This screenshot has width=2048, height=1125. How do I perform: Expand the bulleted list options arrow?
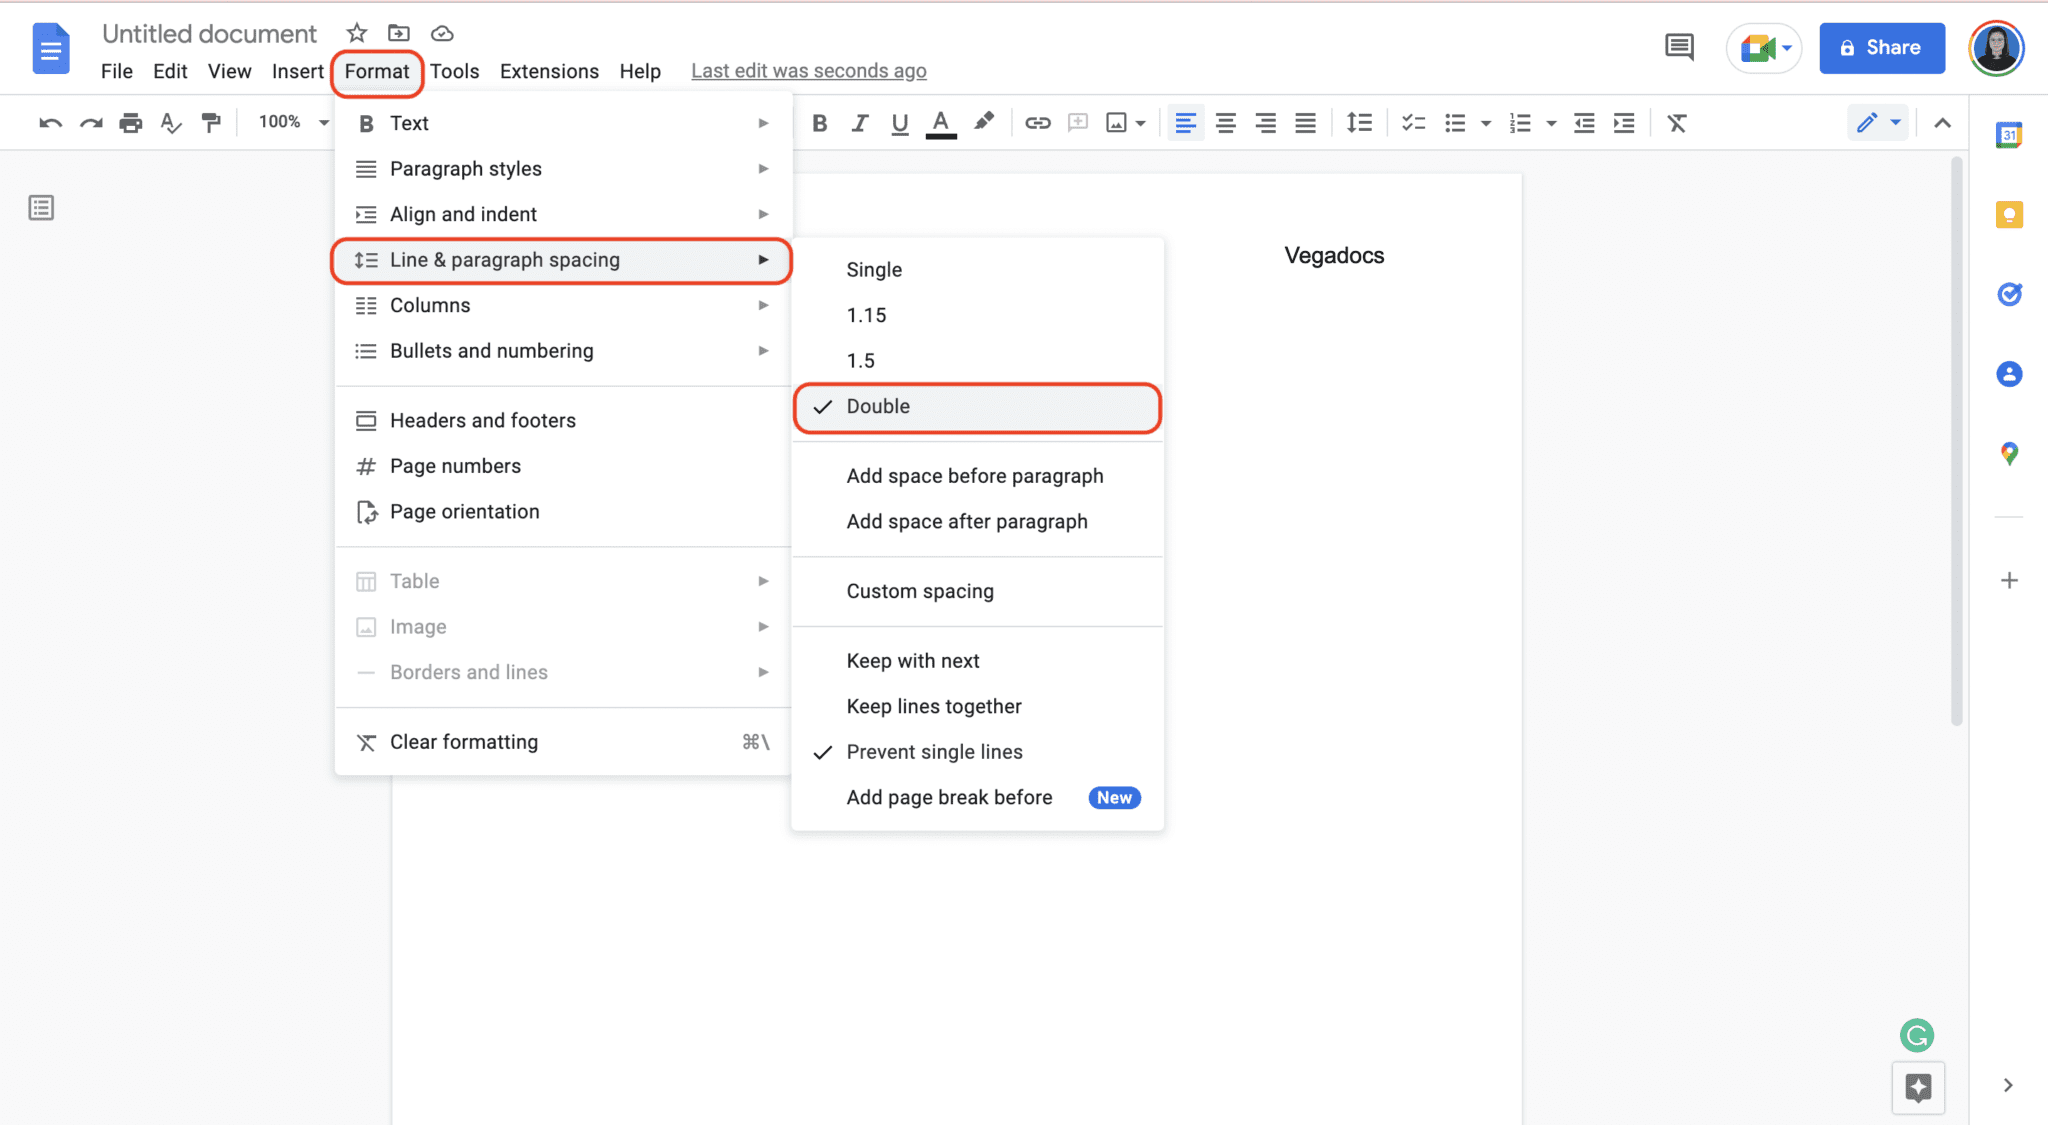click(x=1486, y=122)
